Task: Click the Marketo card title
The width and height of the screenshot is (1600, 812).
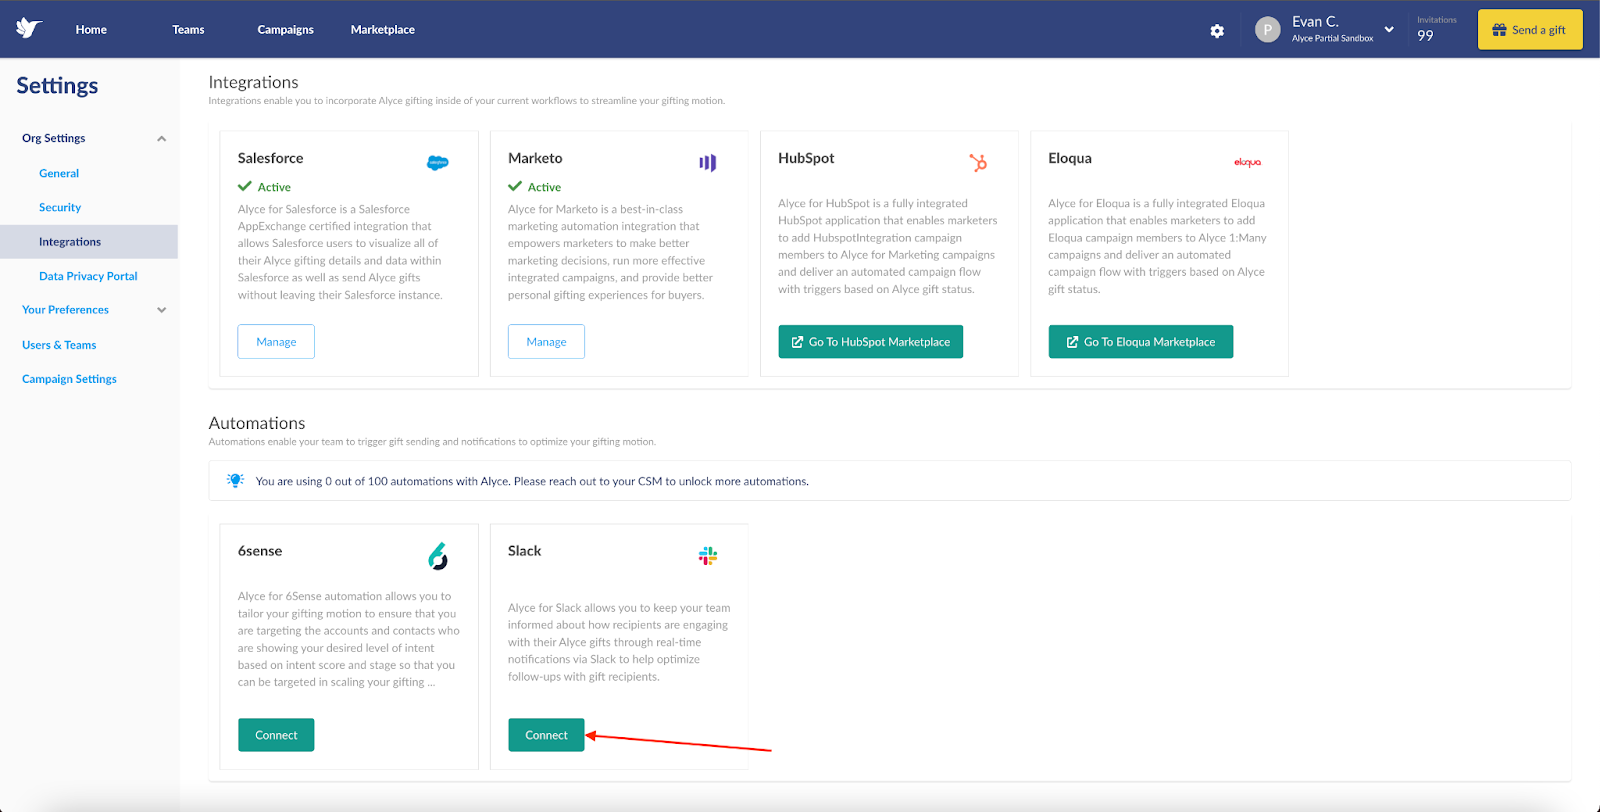Action: pyautogui.click(x=535, y=158)
